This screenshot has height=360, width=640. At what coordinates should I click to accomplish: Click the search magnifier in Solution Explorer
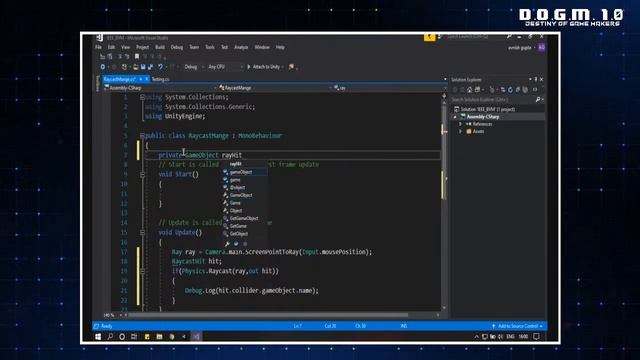(x=538, y=100)
